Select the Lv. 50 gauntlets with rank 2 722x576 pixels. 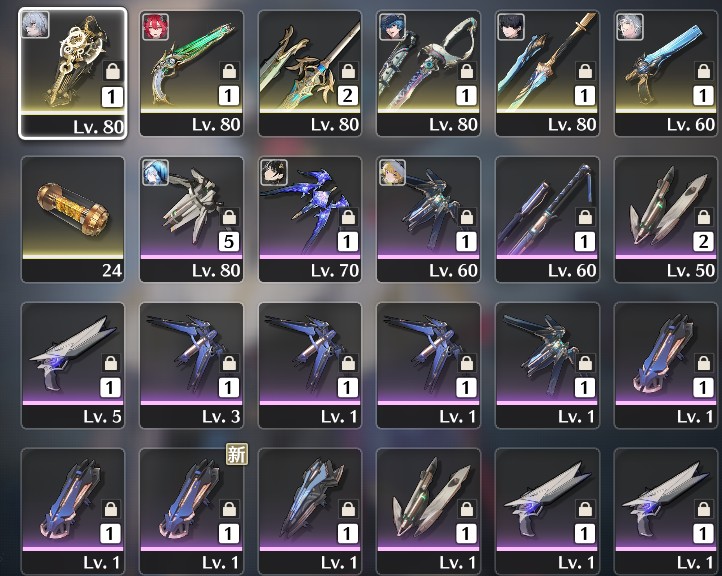[665, 219]
